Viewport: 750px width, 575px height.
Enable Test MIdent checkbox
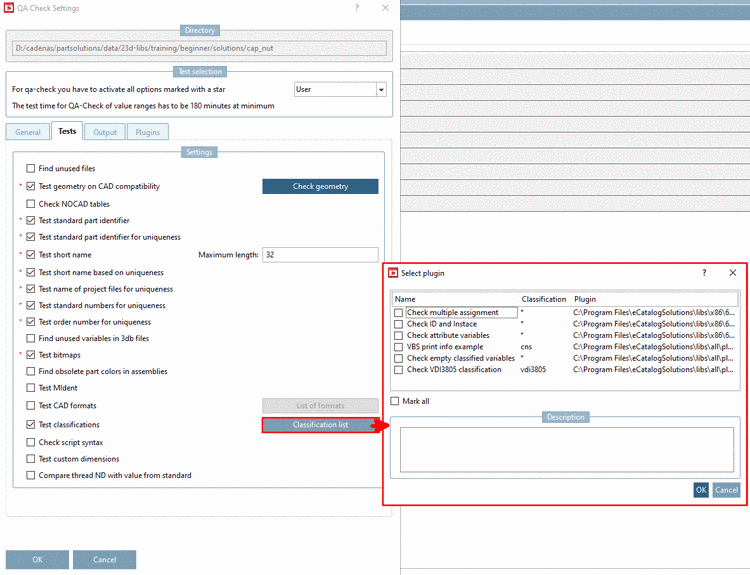31,388
